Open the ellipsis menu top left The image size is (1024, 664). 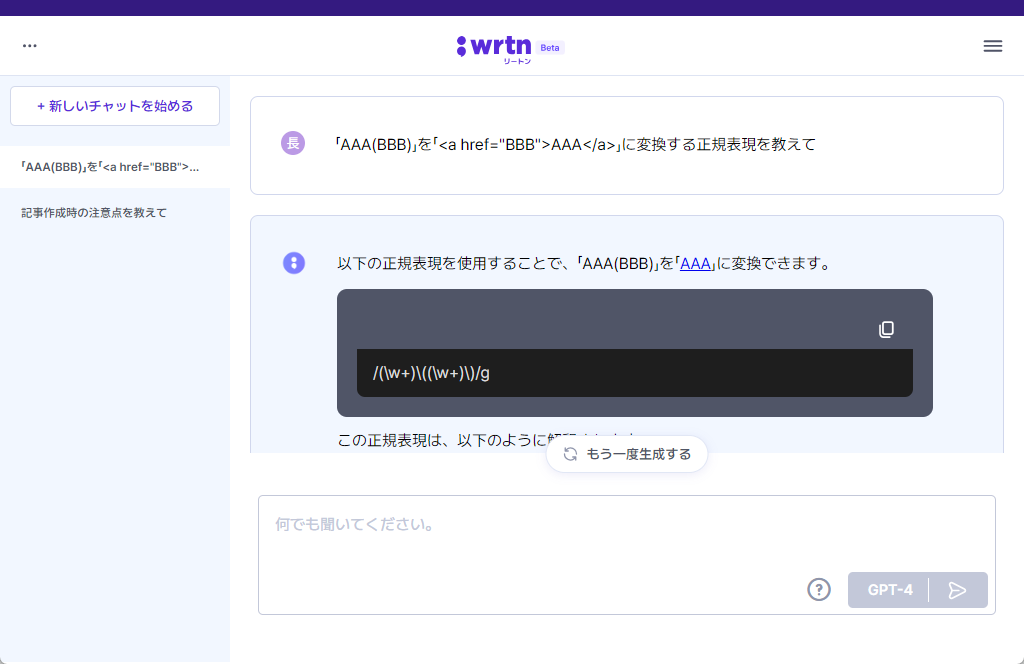pyautogui.click(x=29, y=45)
